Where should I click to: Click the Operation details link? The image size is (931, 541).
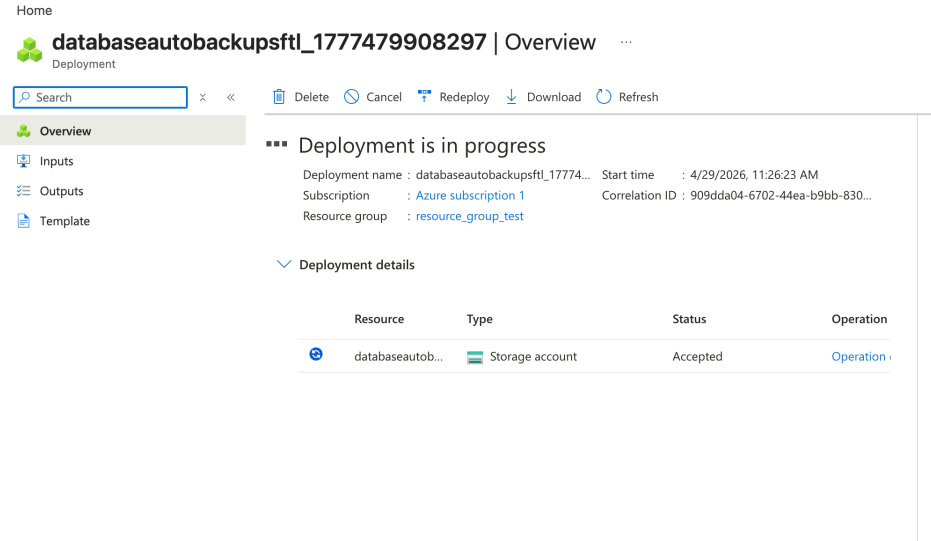859,357
